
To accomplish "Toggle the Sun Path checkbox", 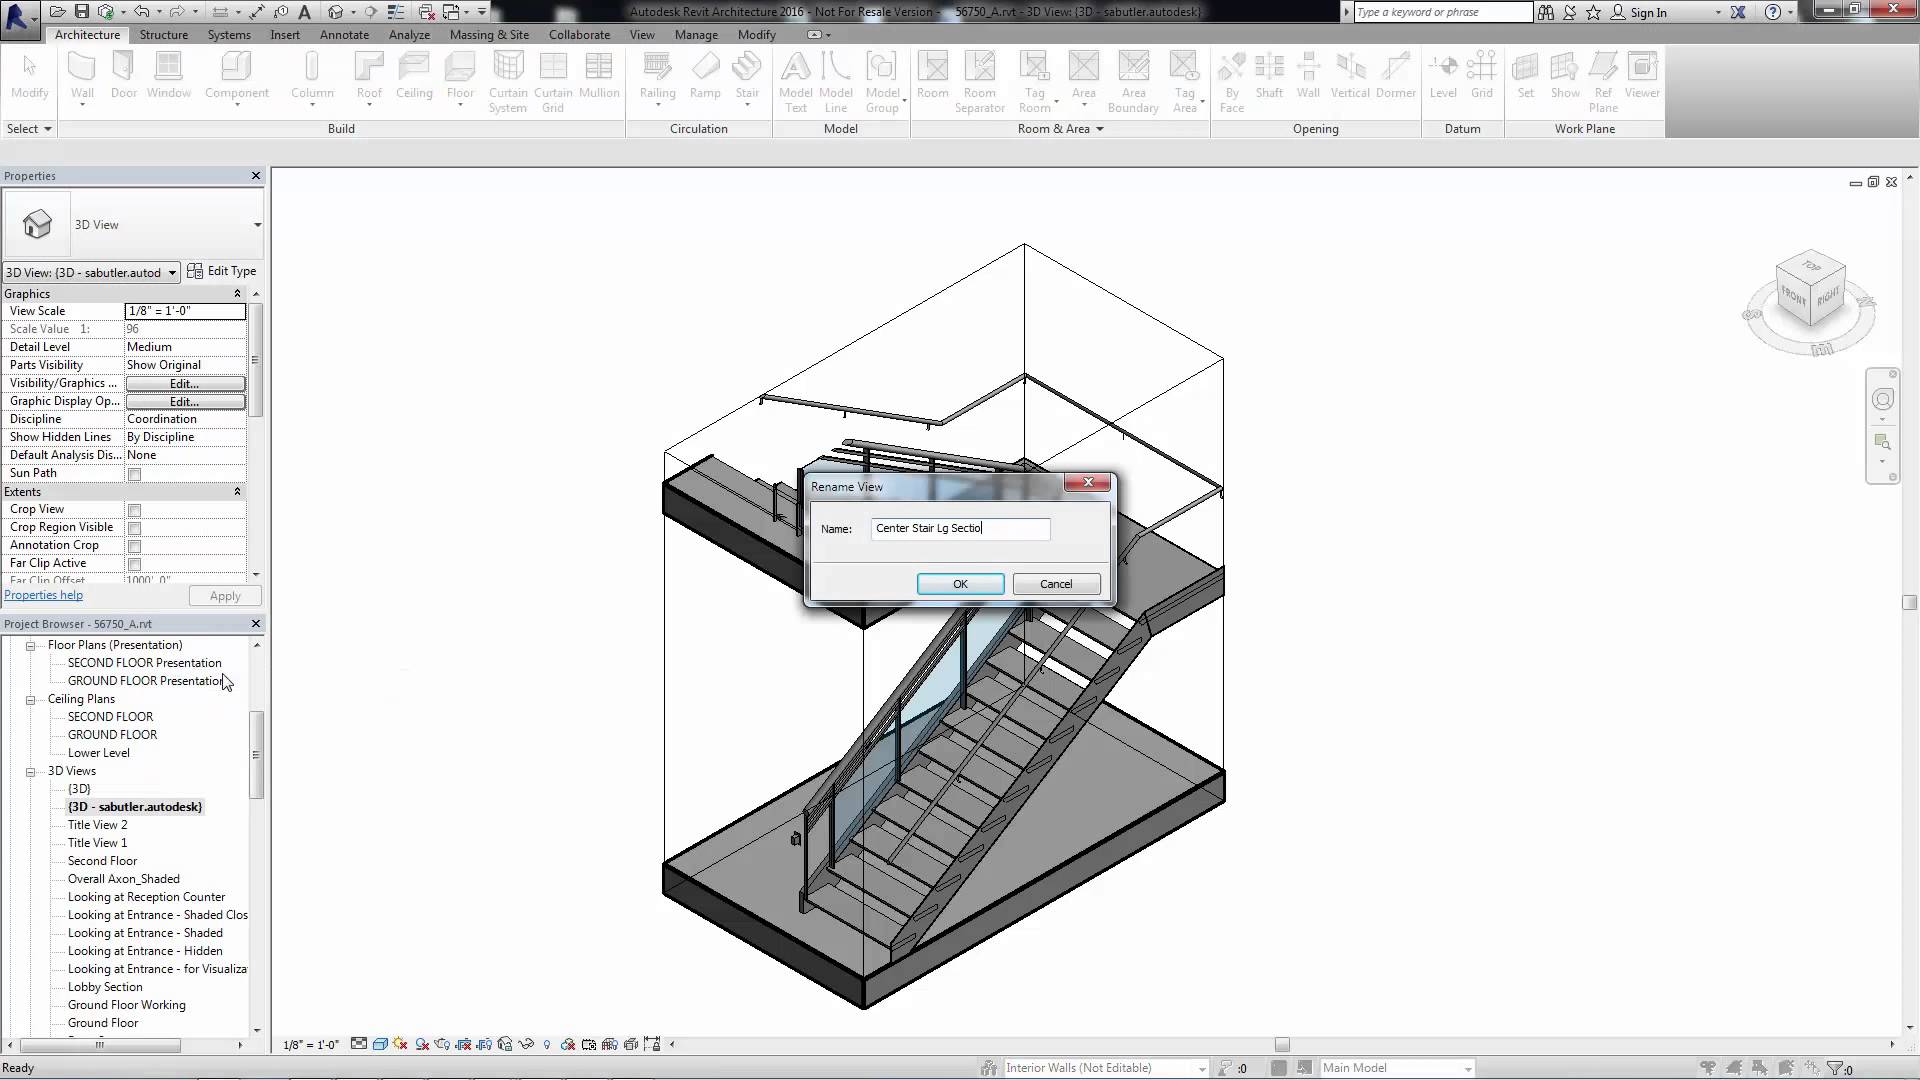I will click(x=134, y=474).
